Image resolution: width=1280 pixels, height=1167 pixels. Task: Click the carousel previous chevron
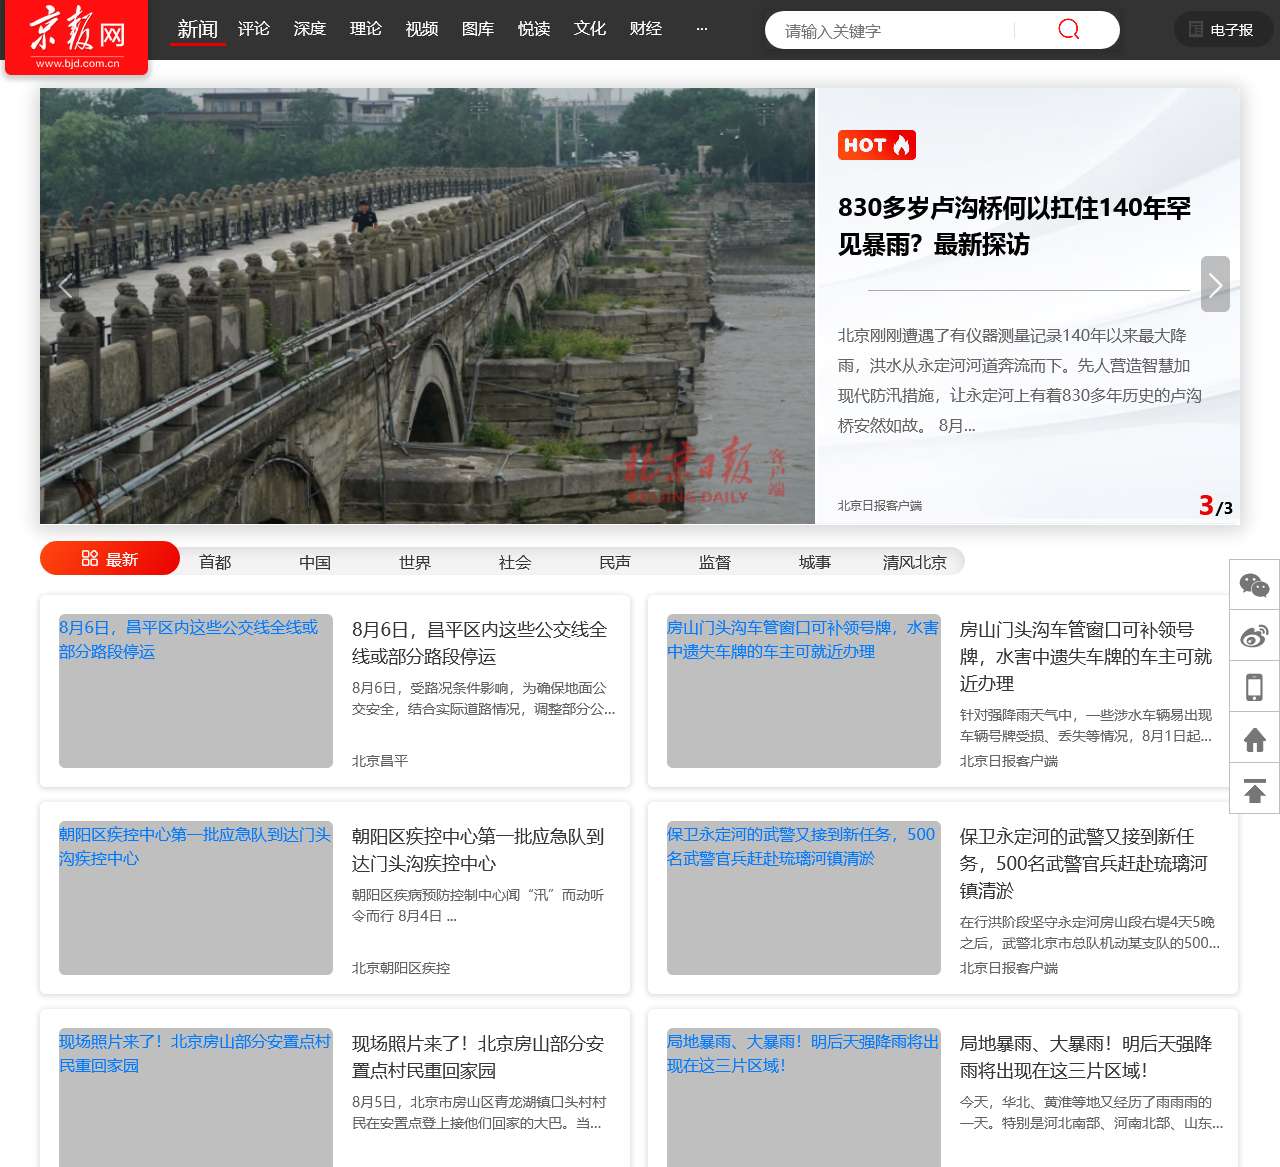tap(65, 286)
